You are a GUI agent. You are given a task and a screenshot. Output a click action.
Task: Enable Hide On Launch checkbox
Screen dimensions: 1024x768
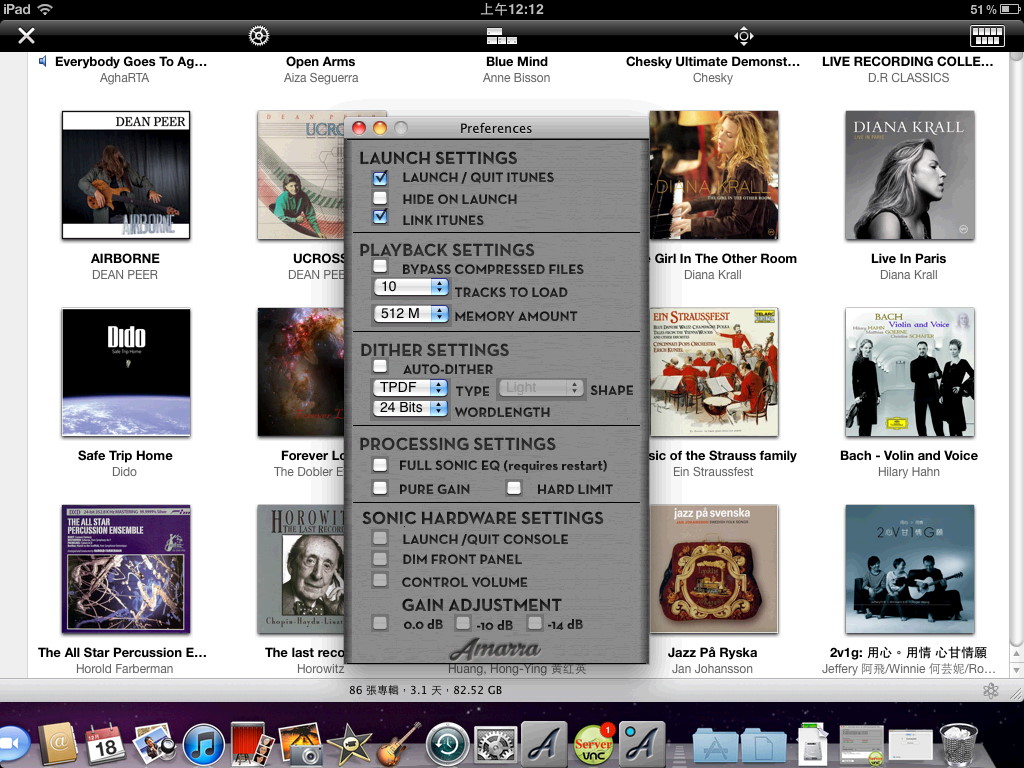click(x=379, y=198)
